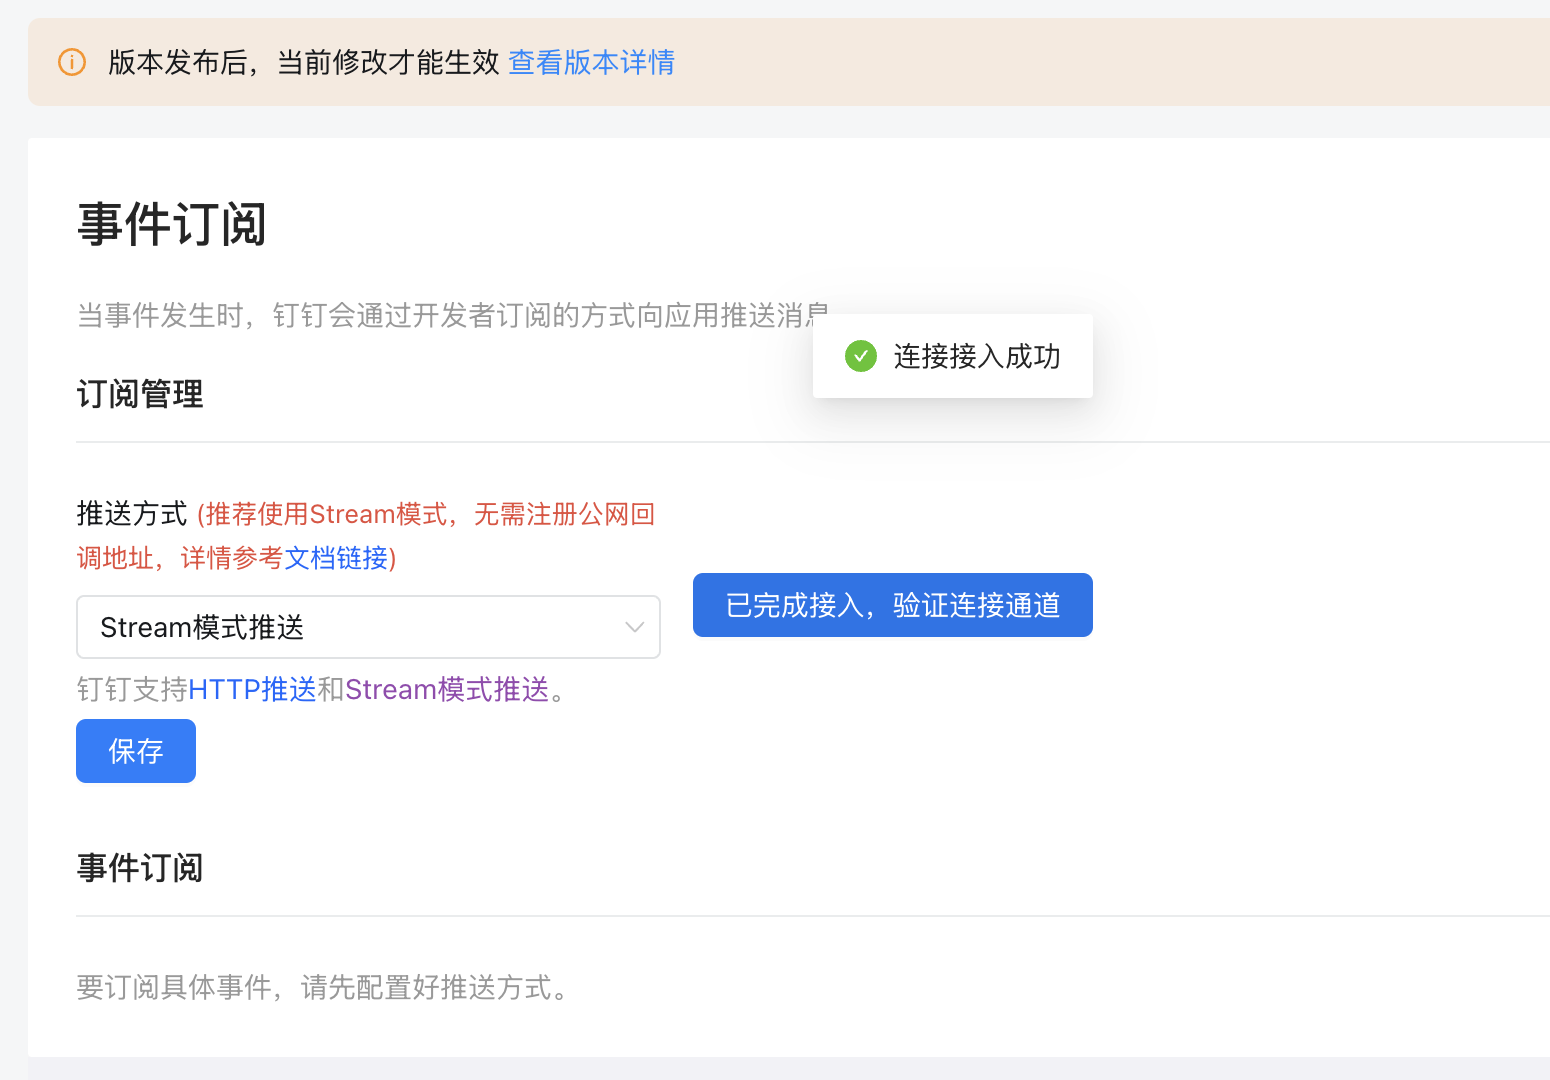Open the 查看版本详情 link
Viewport: 1550px width, 1080px height.
click(591, 62)
